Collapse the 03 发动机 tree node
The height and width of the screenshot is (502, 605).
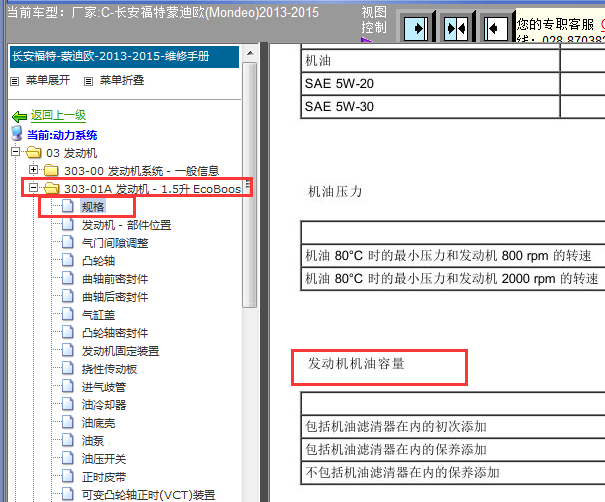pos(15,152)
